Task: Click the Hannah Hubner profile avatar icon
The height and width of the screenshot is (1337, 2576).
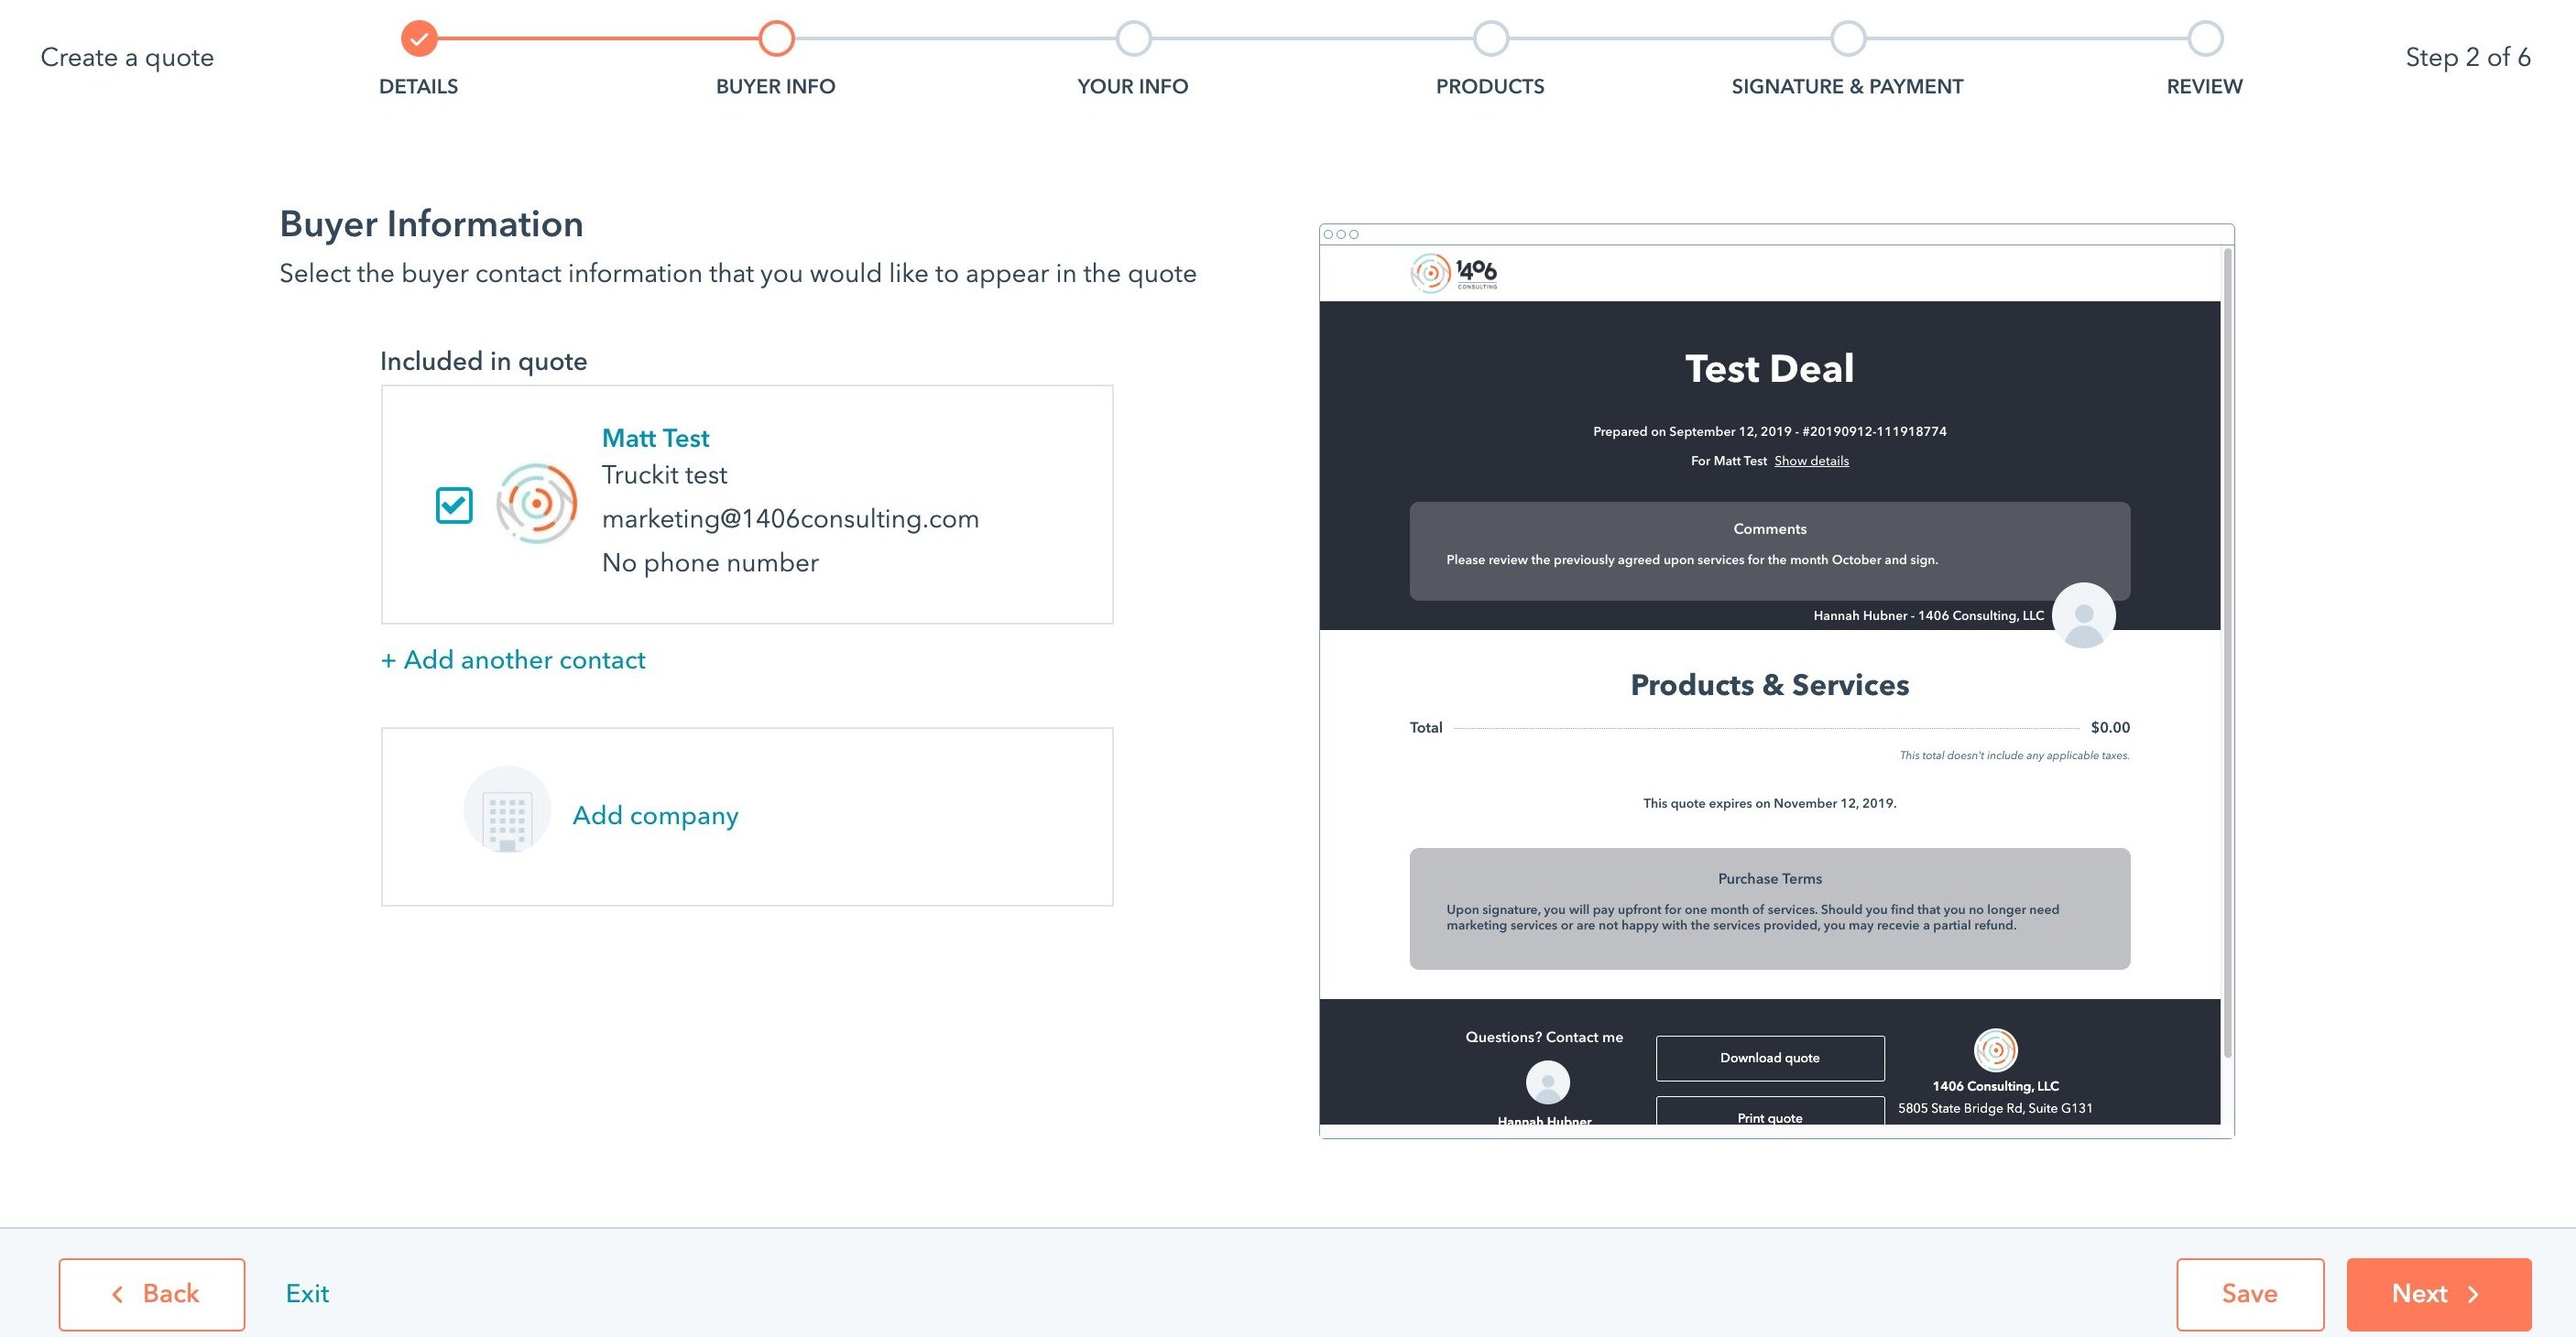Action: coord(2085,618)
